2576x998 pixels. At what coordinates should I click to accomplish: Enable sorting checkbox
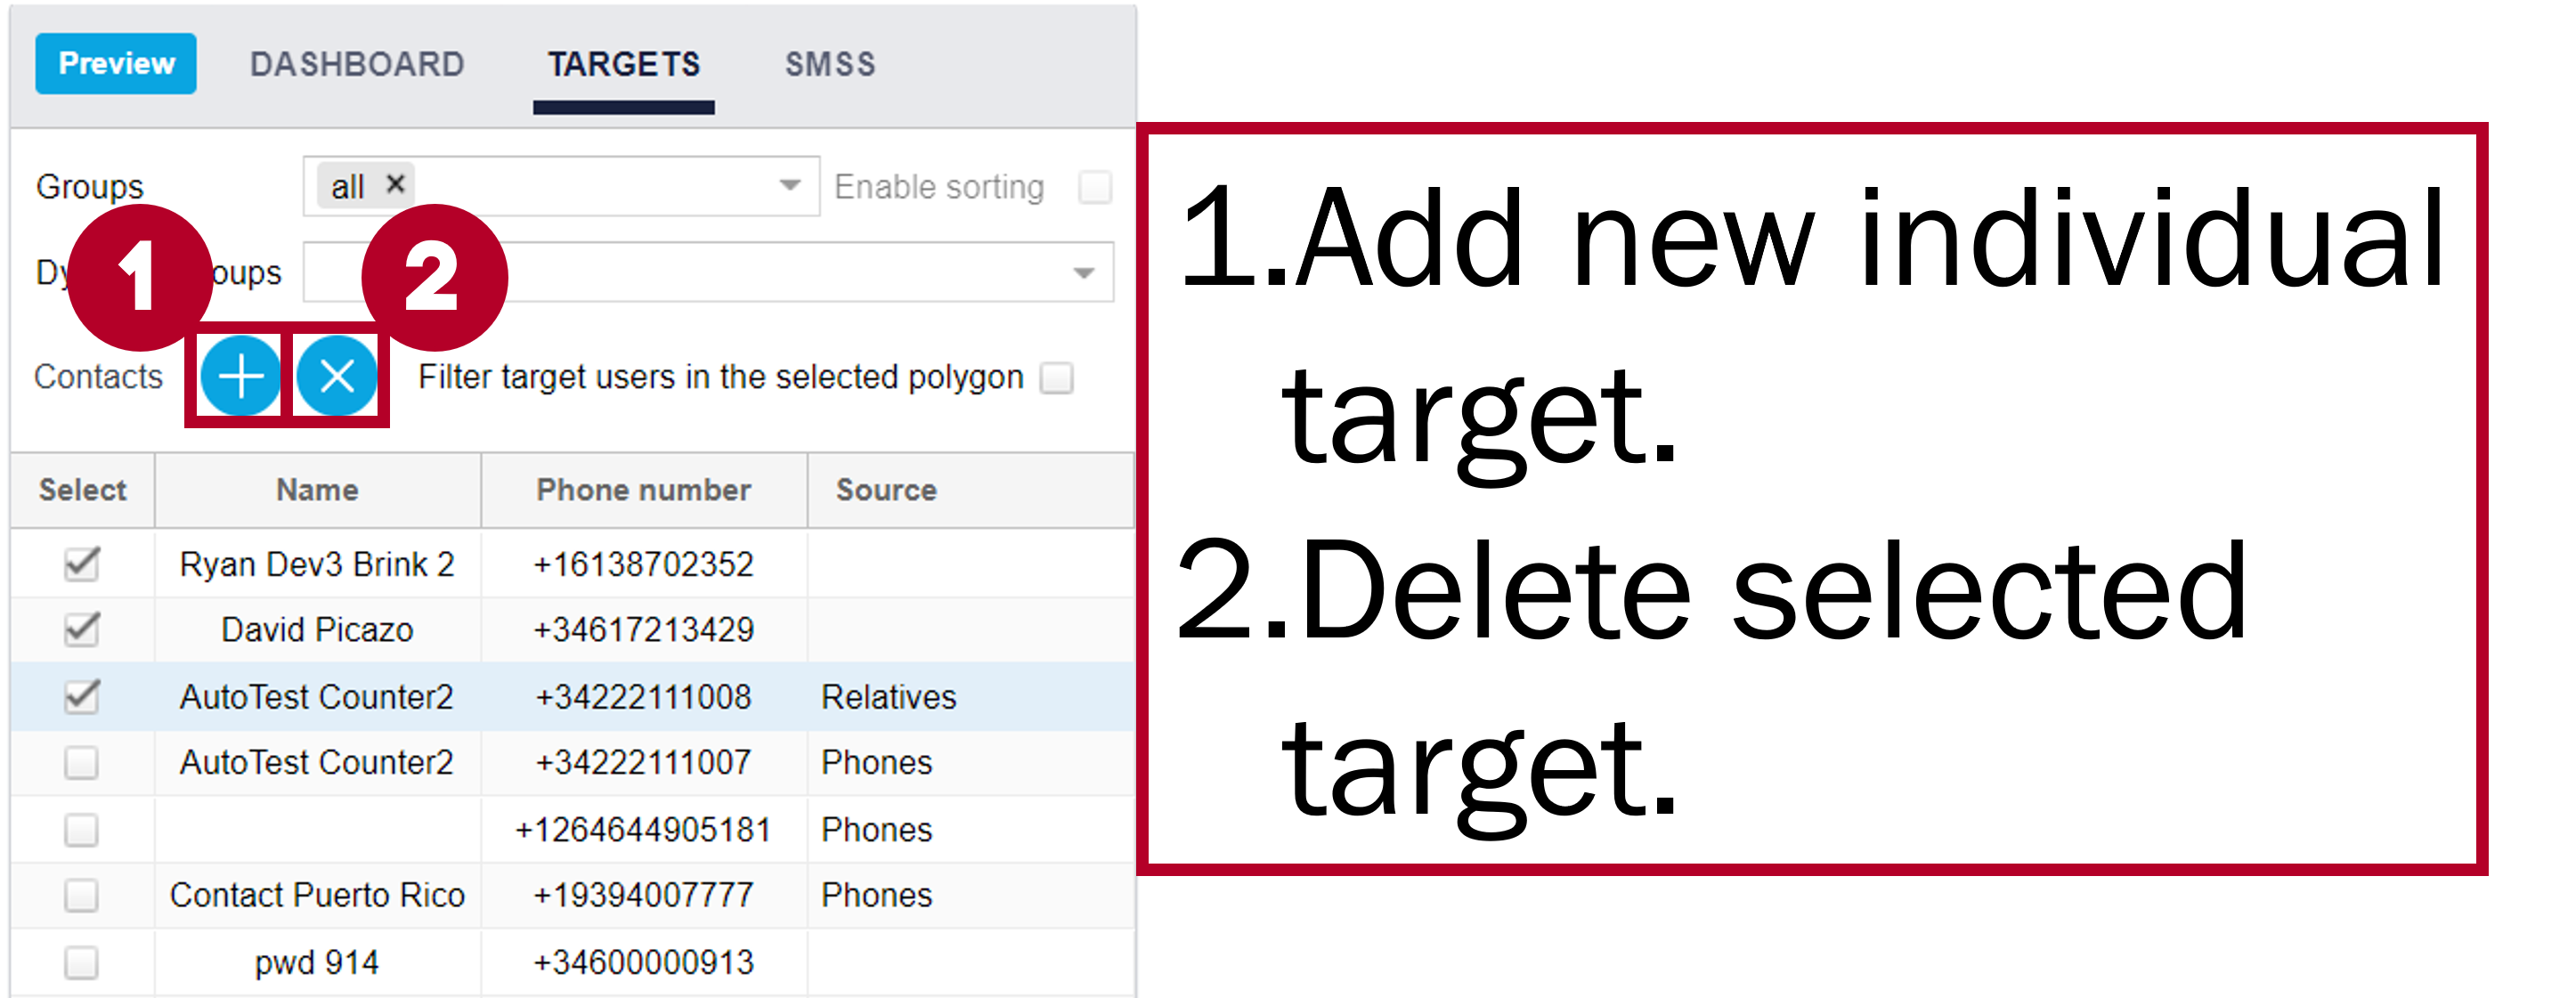click(x=1095, y=186)
